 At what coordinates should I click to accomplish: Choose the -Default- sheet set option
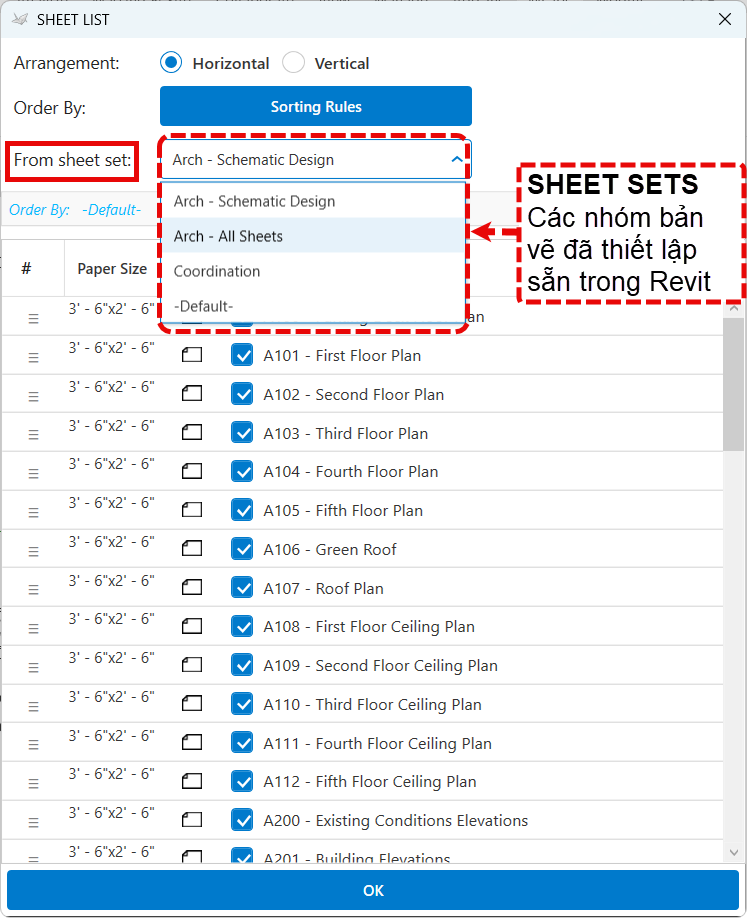[313, 306]
